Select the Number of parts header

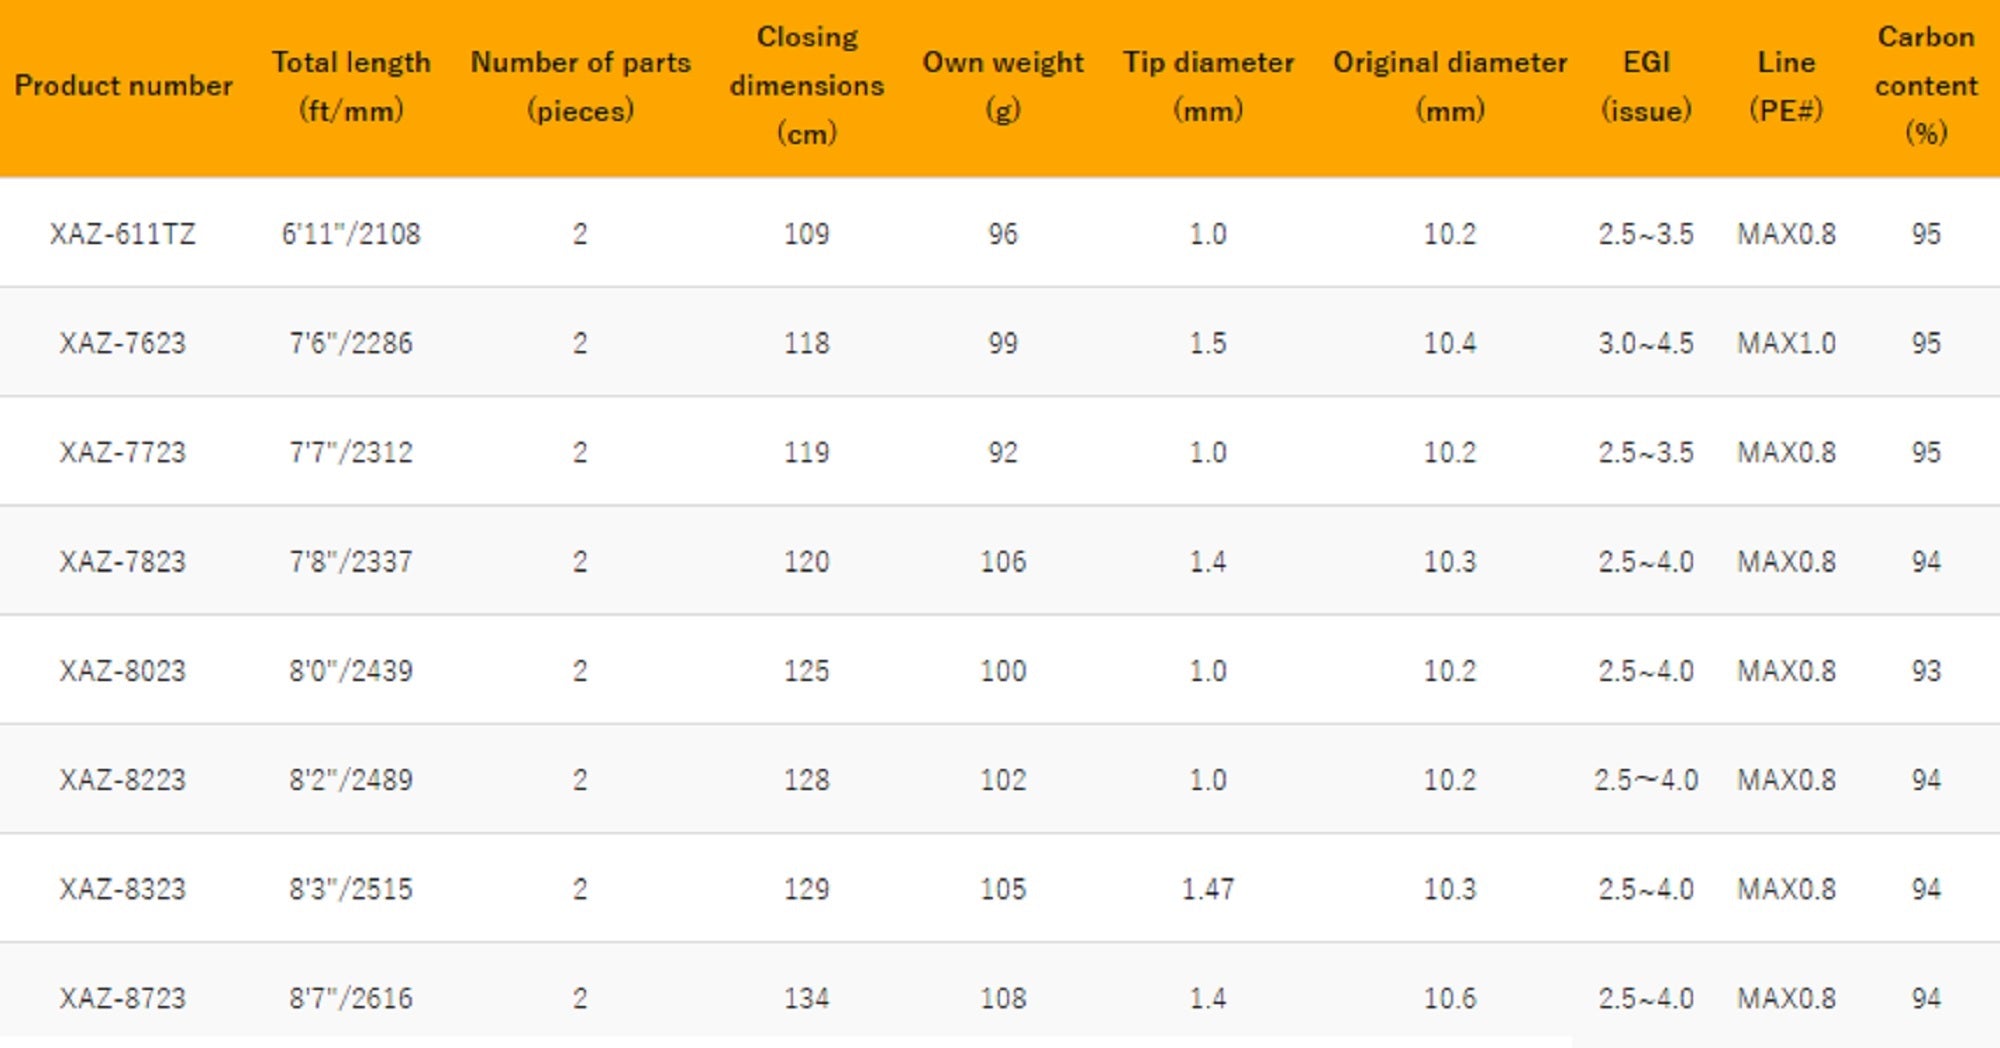580,86
